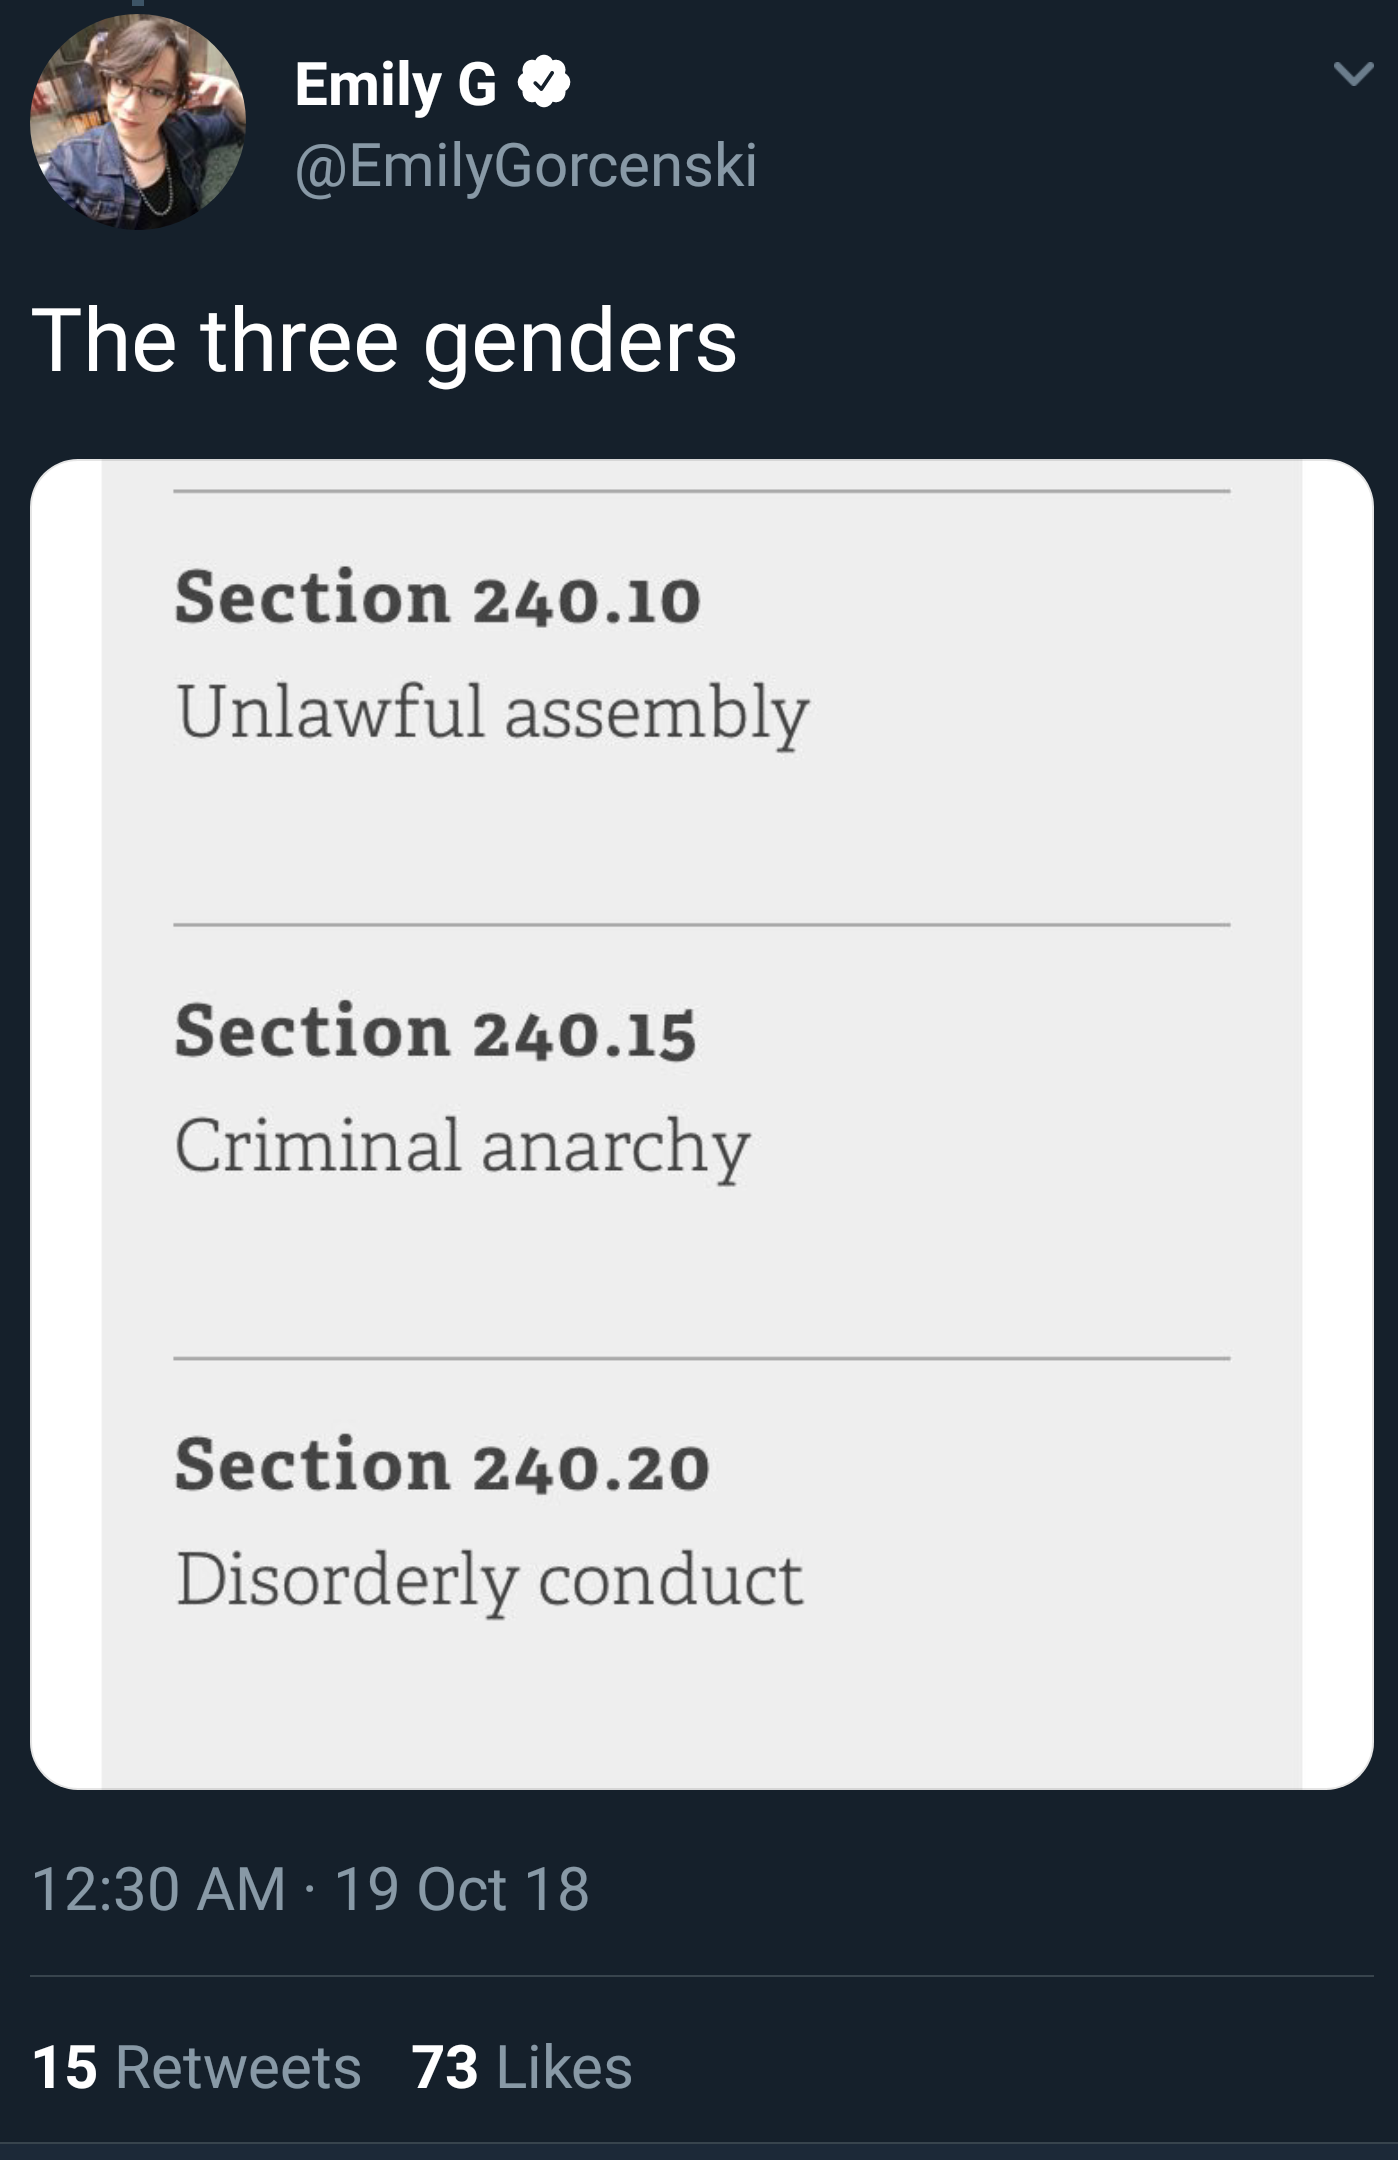Viewport: 1398px width, 2160px height.
Task: Click the Section 240.15 heading
Action: (x=435, y=1032)
